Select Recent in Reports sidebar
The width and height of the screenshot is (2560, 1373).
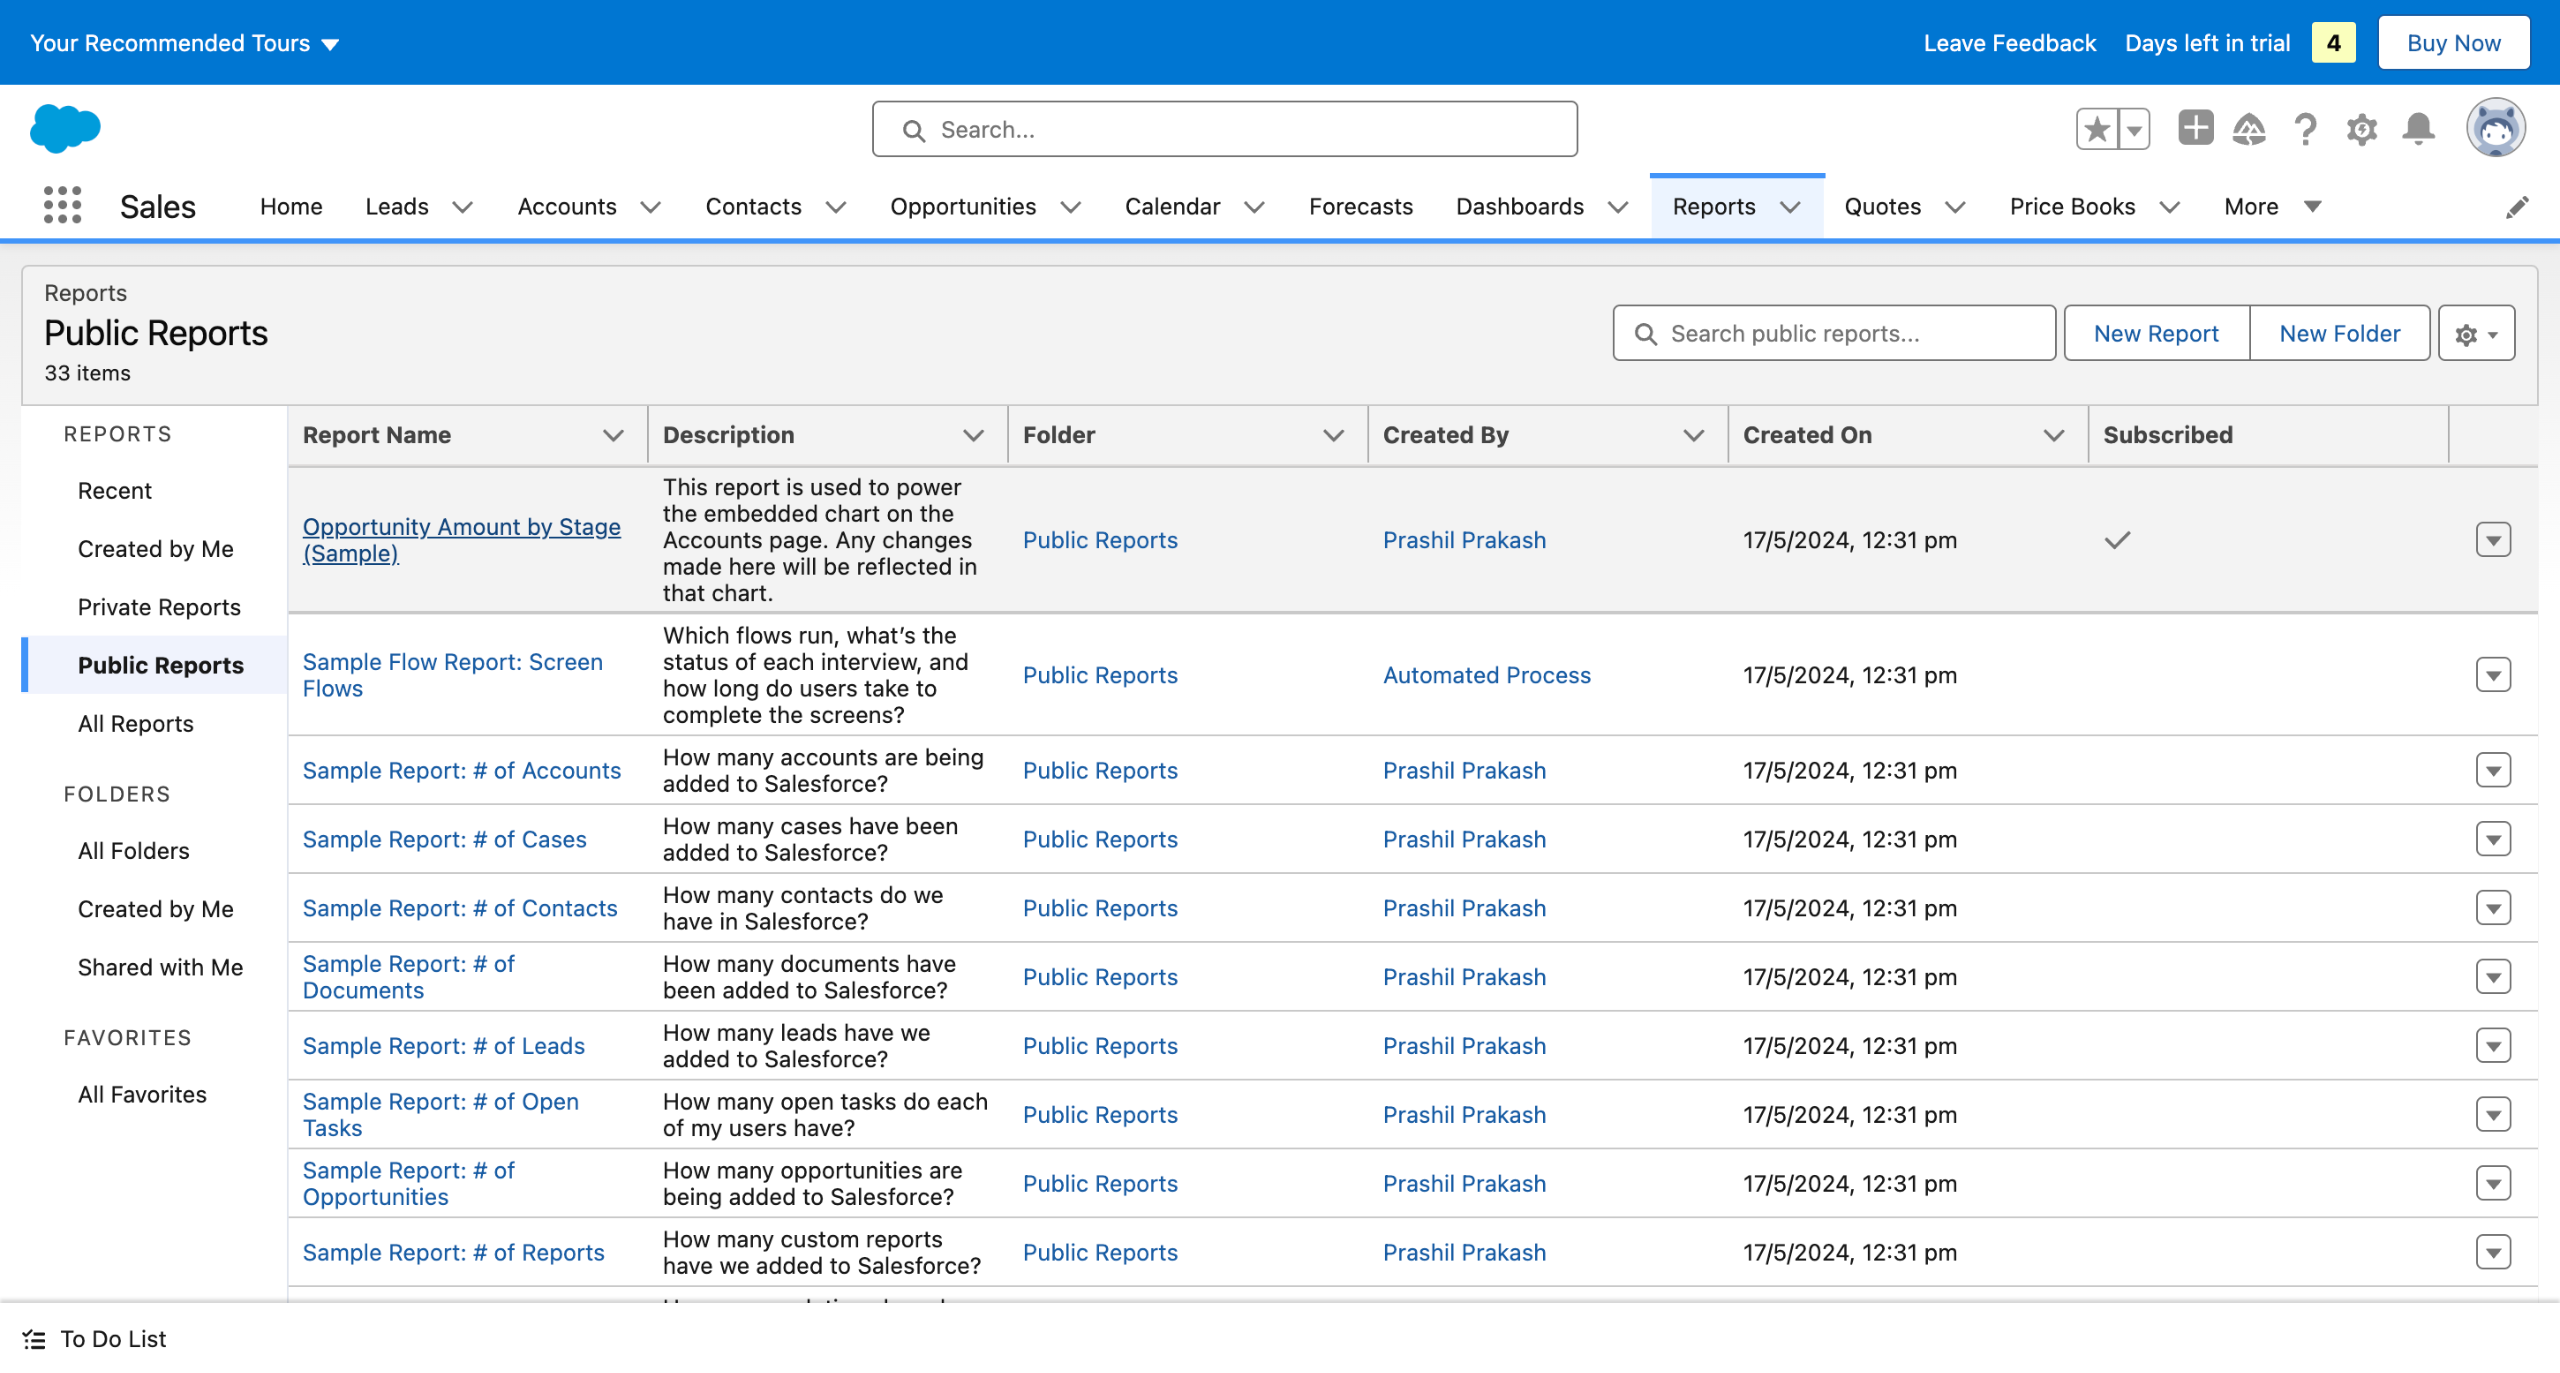(x=115, y=491)
